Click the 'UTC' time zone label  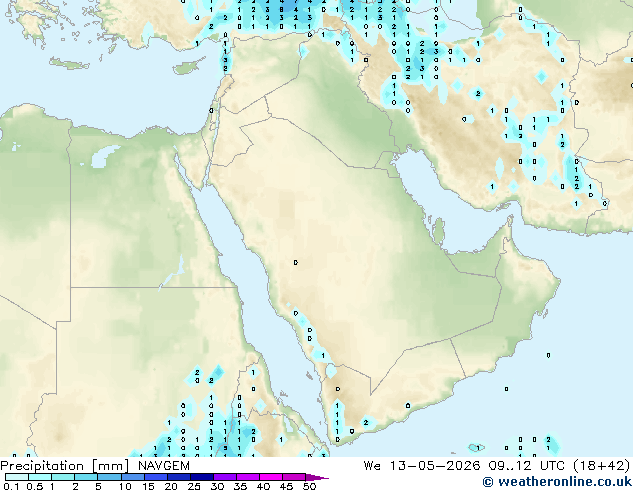[552, 466]
